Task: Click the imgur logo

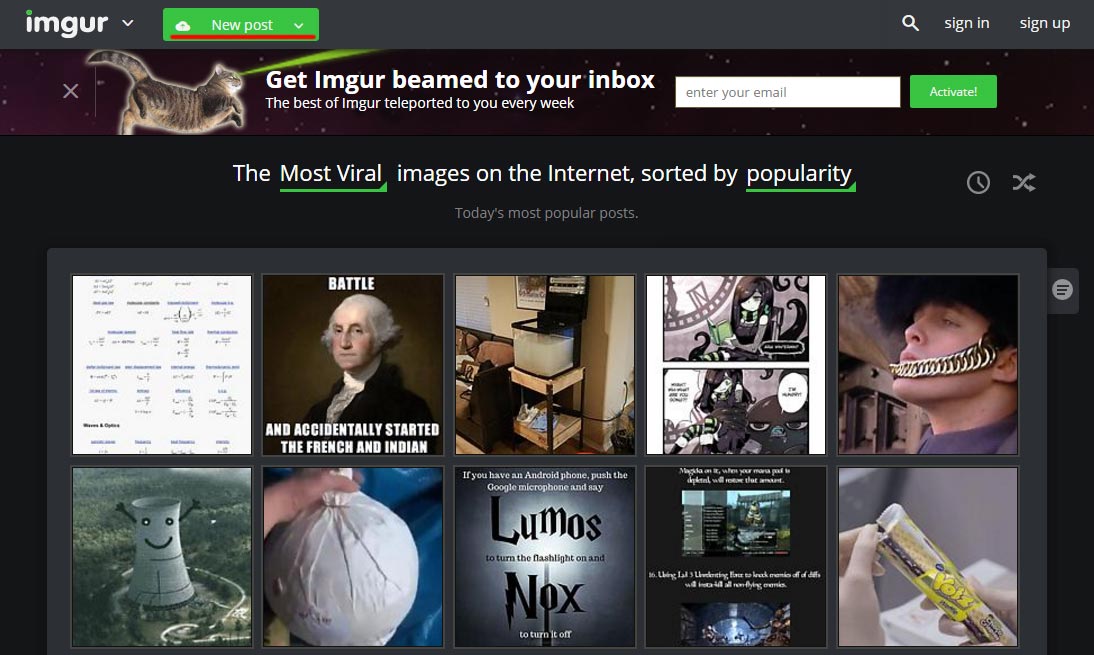Action: point(67,23)
